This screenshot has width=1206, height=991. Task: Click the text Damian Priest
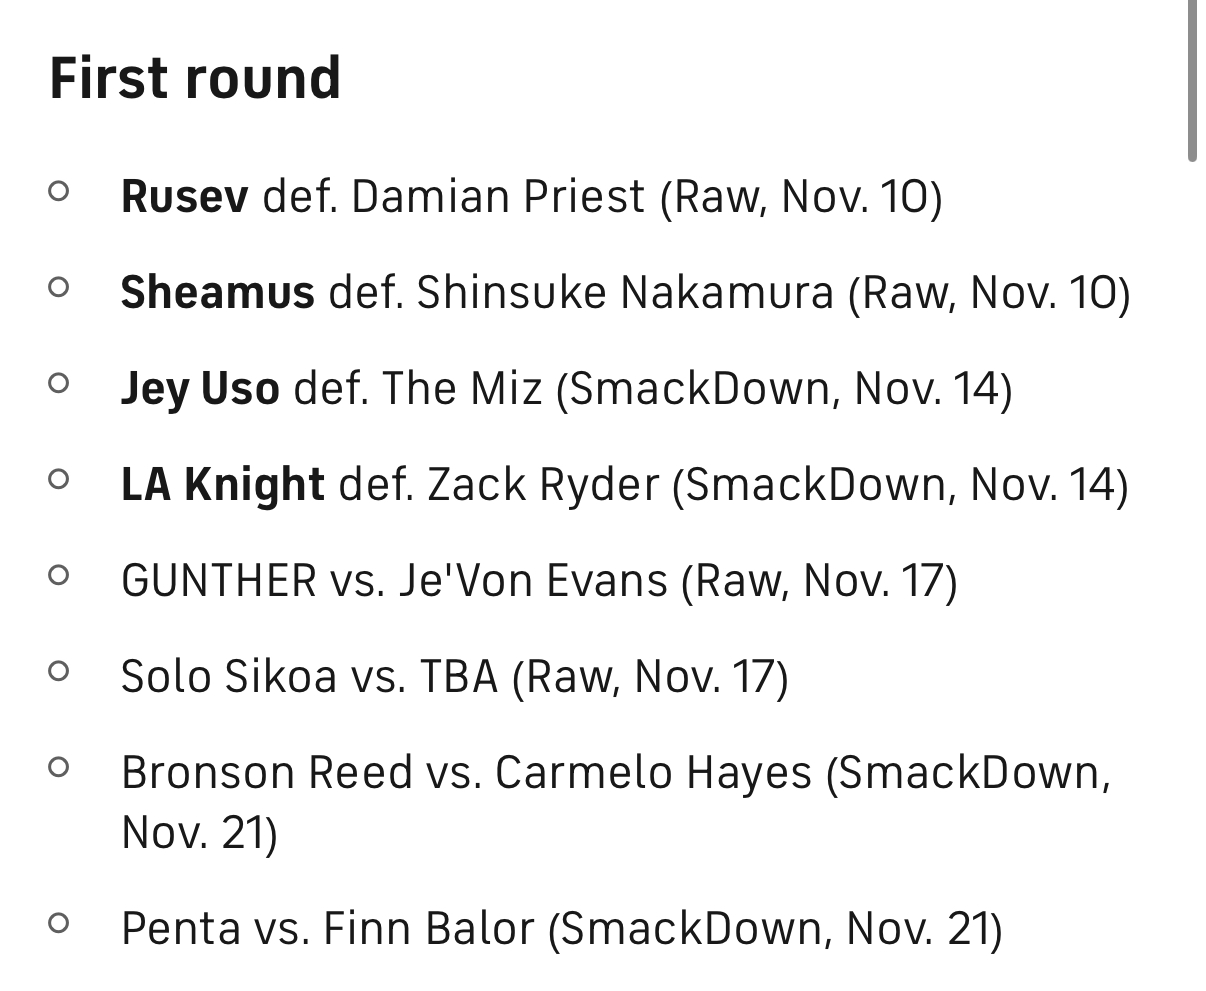coord(498,196)
